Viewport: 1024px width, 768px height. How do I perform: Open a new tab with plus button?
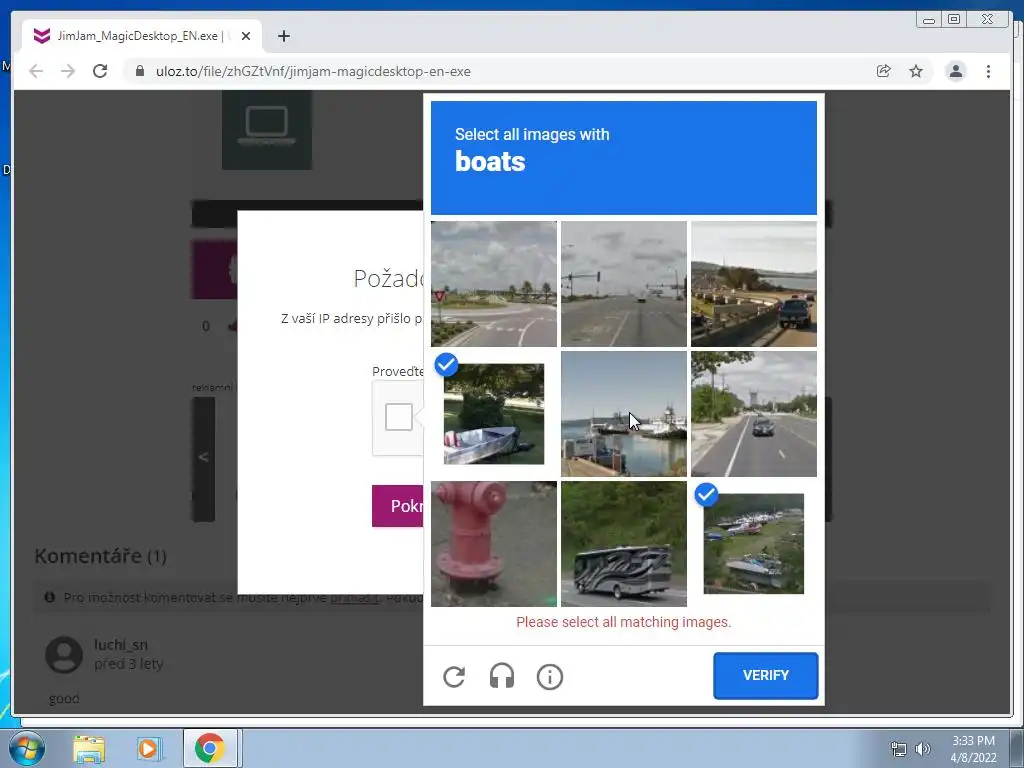(x=283, y=36)
